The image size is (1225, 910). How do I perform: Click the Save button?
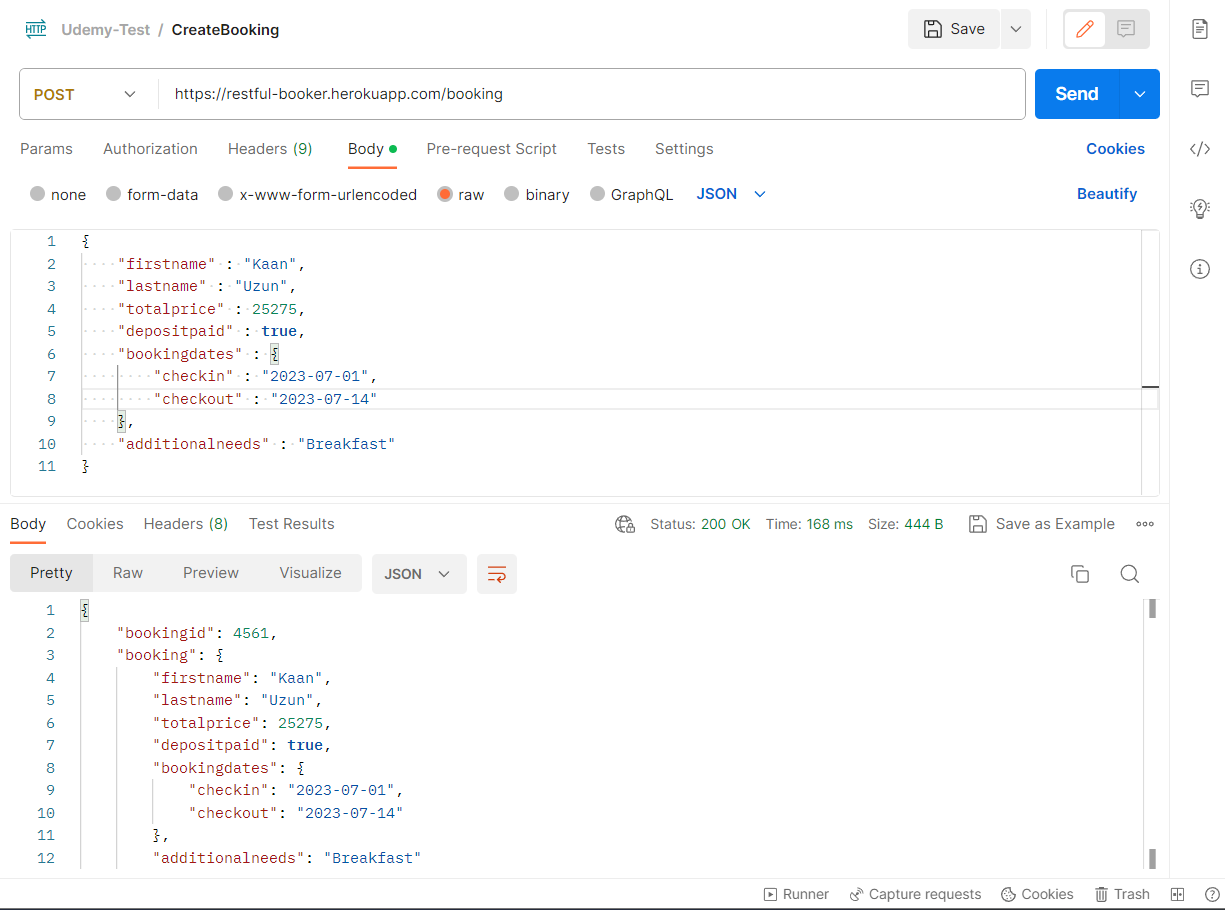click(x=954, y=29)
